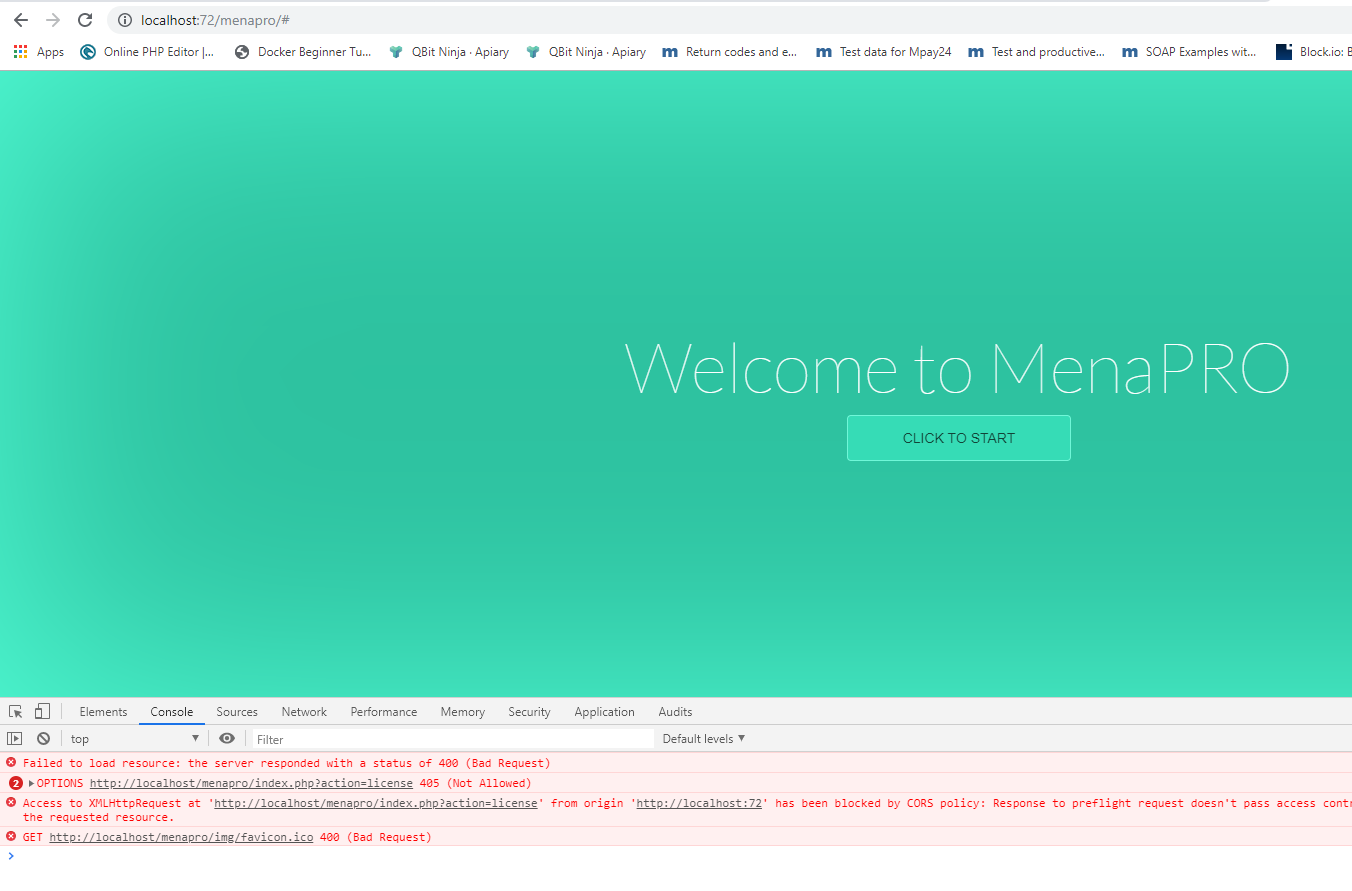
Task: Open the Security tab
Action: tap(529, 712)
